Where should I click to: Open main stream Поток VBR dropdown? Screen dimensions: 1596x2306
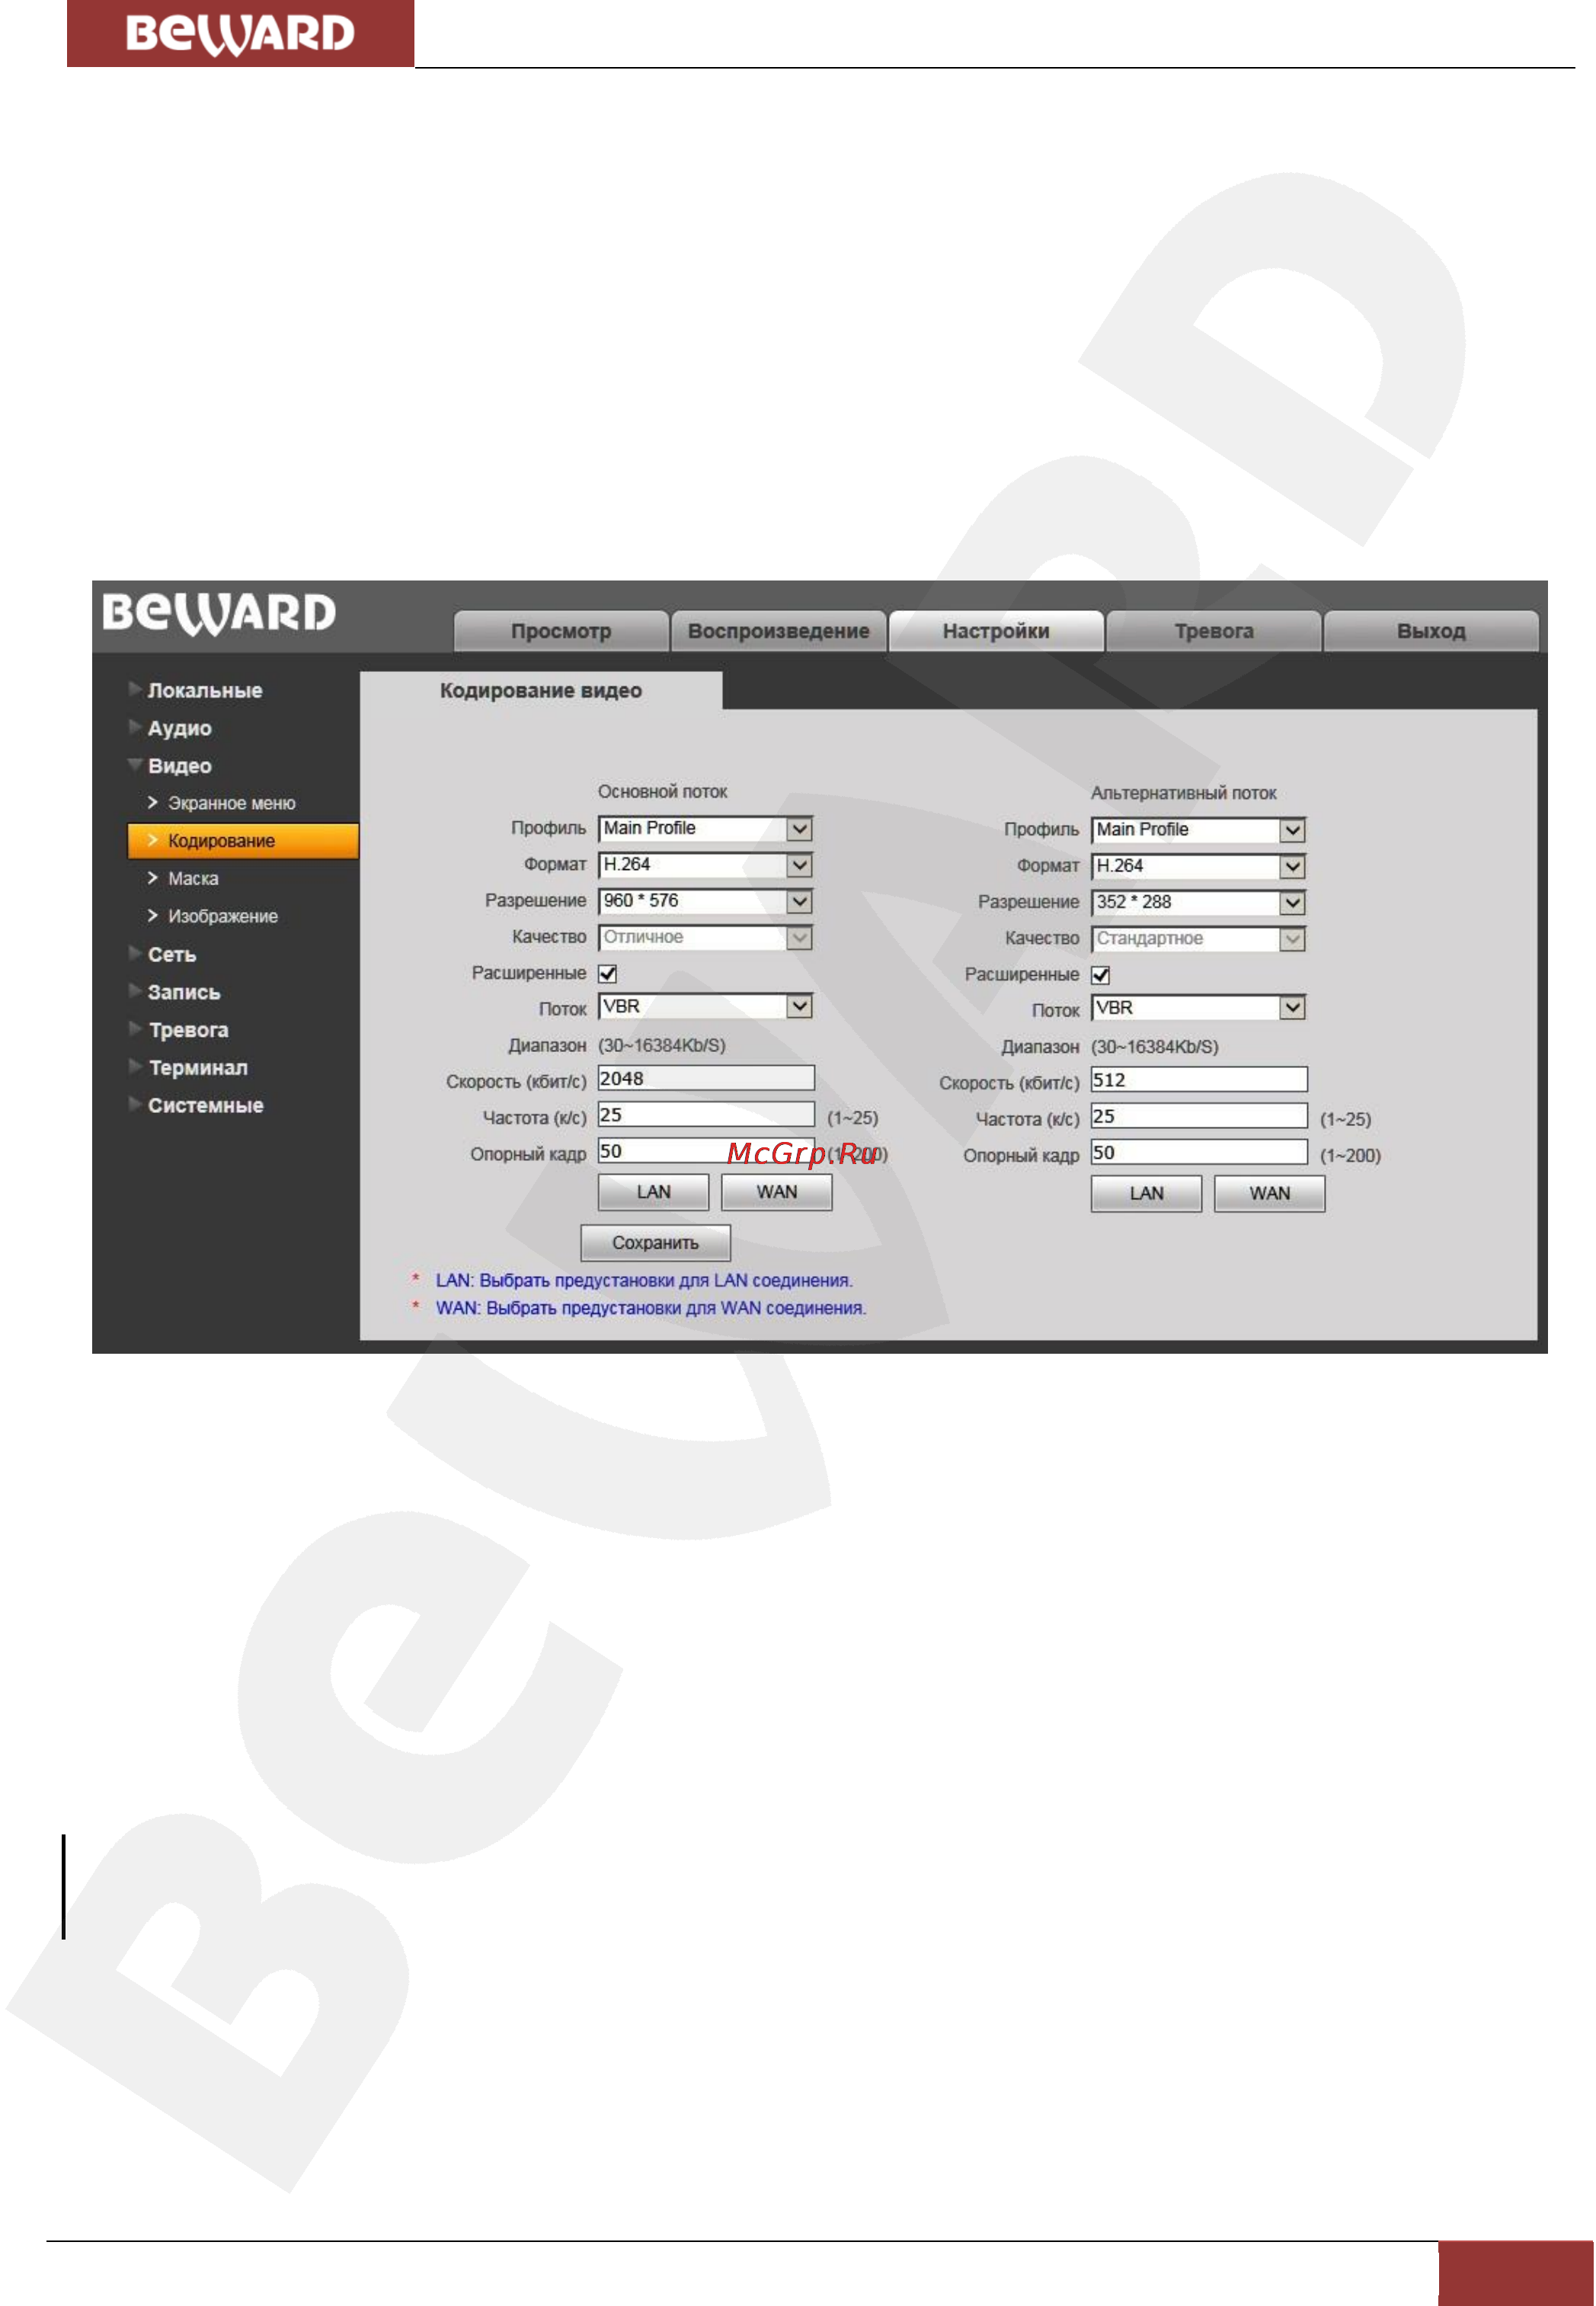click(x=705, y=1007)
